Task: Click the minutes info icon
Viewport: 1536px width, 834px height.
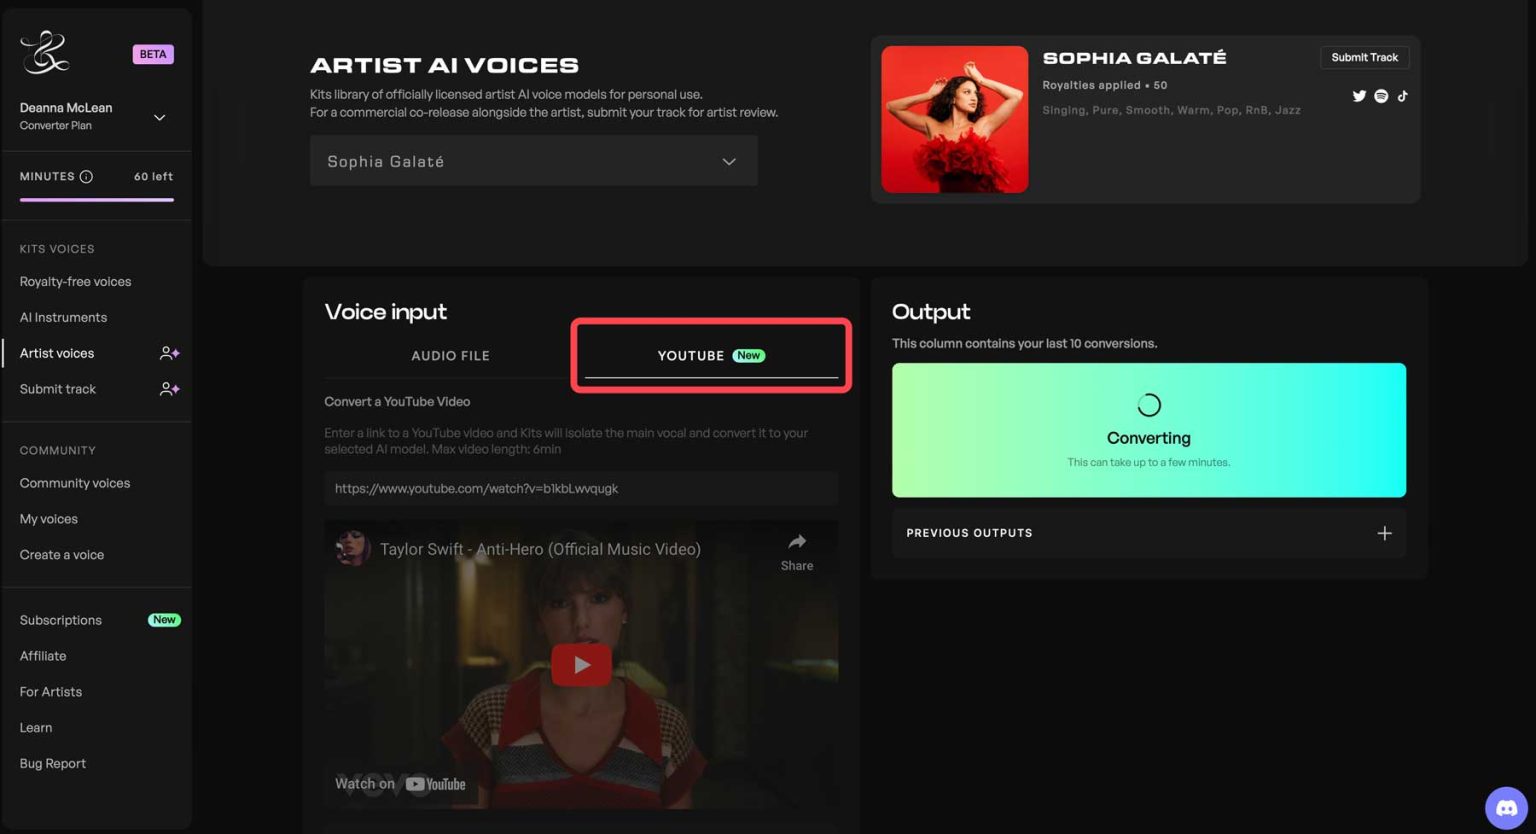Action: [86, 177]
